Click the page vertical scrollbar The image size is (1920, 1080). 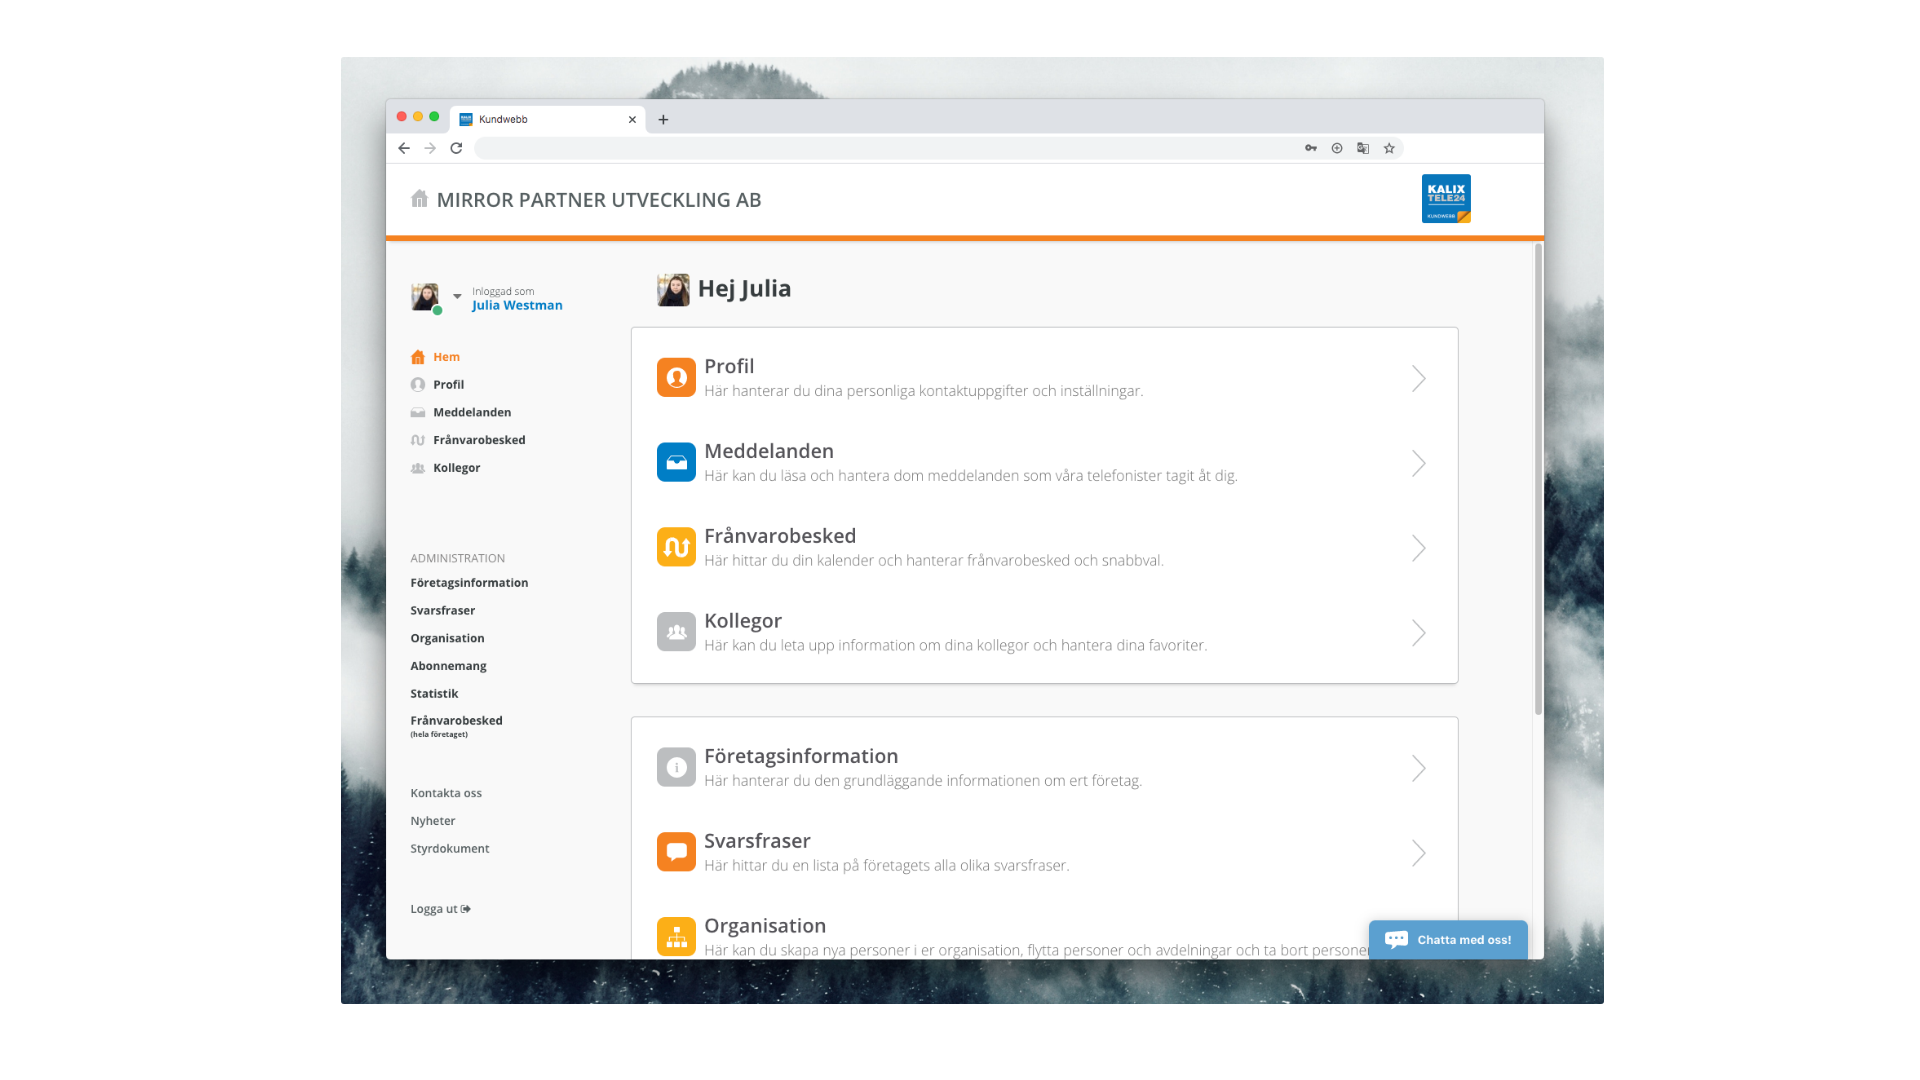[x=1538, y=480]
